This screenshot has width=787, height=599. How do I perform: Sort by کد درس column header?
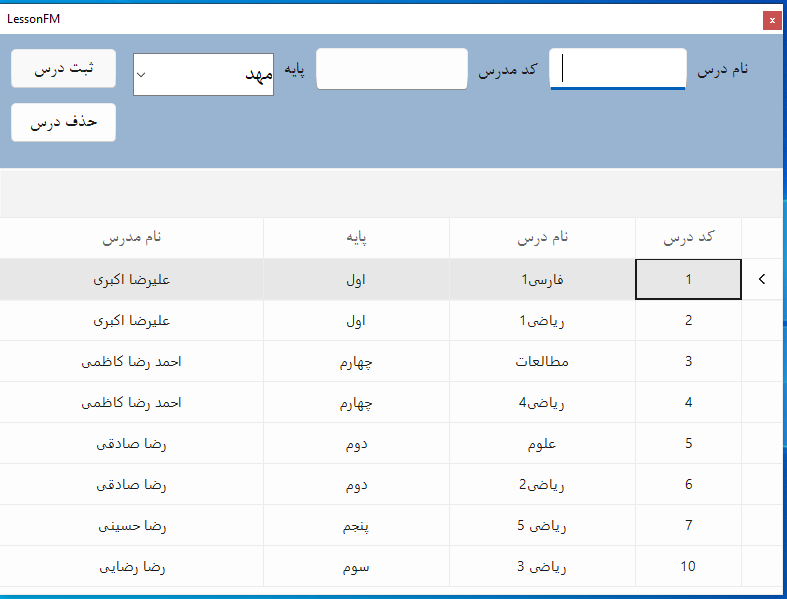pyautogui.click(x=688, y=238)
